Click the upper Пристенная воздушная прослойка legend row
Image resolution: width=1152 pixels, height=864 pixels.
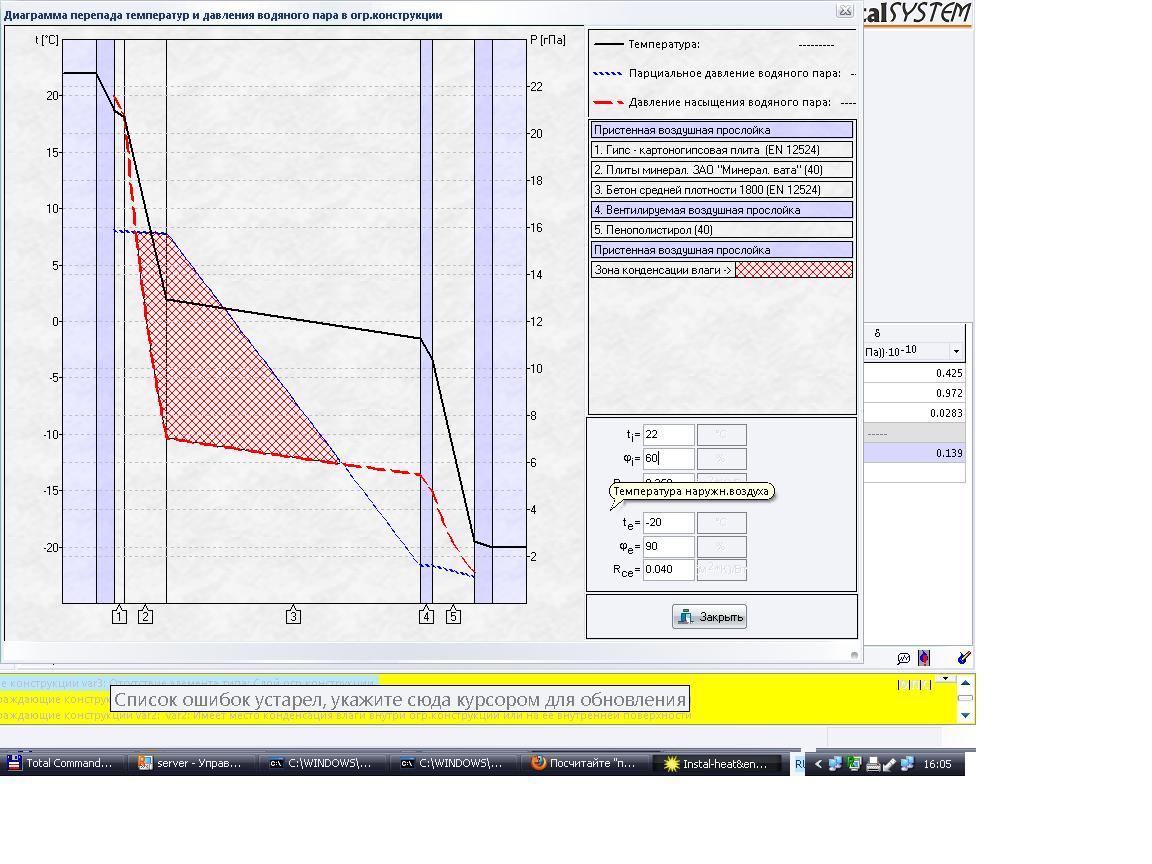tap(721, 130)
